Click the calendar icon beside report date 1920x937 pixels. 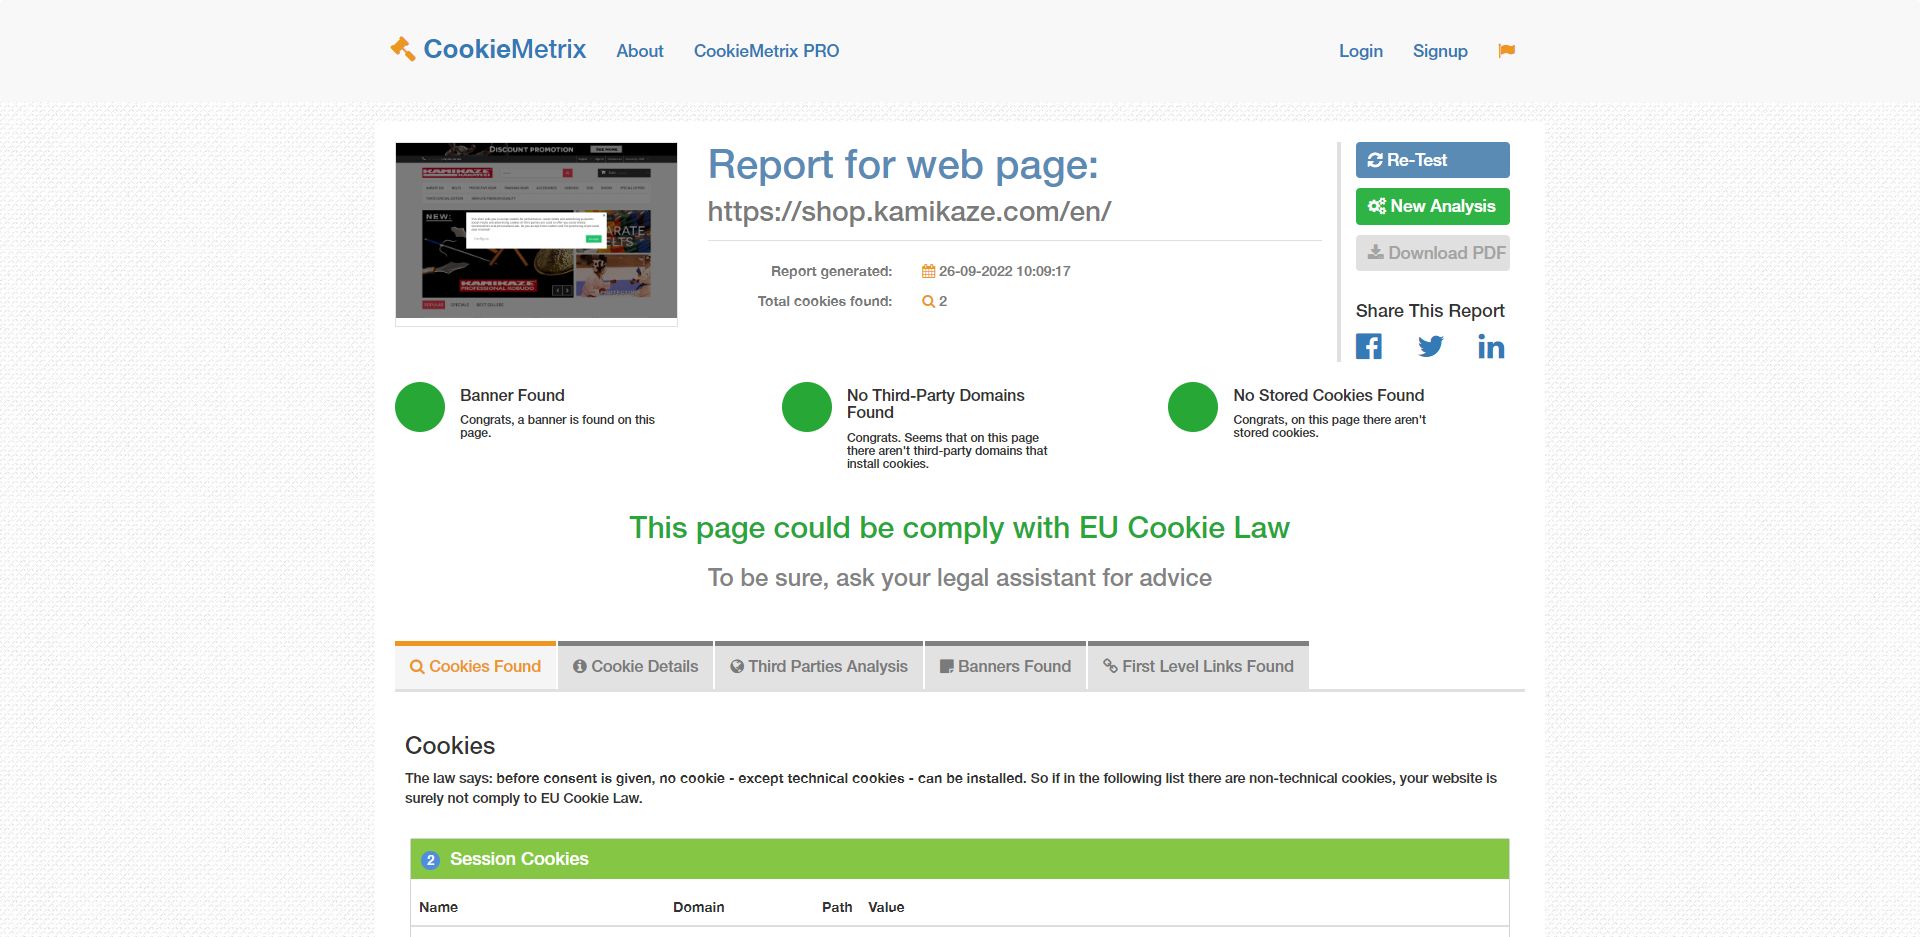click(x=928, y=271)
